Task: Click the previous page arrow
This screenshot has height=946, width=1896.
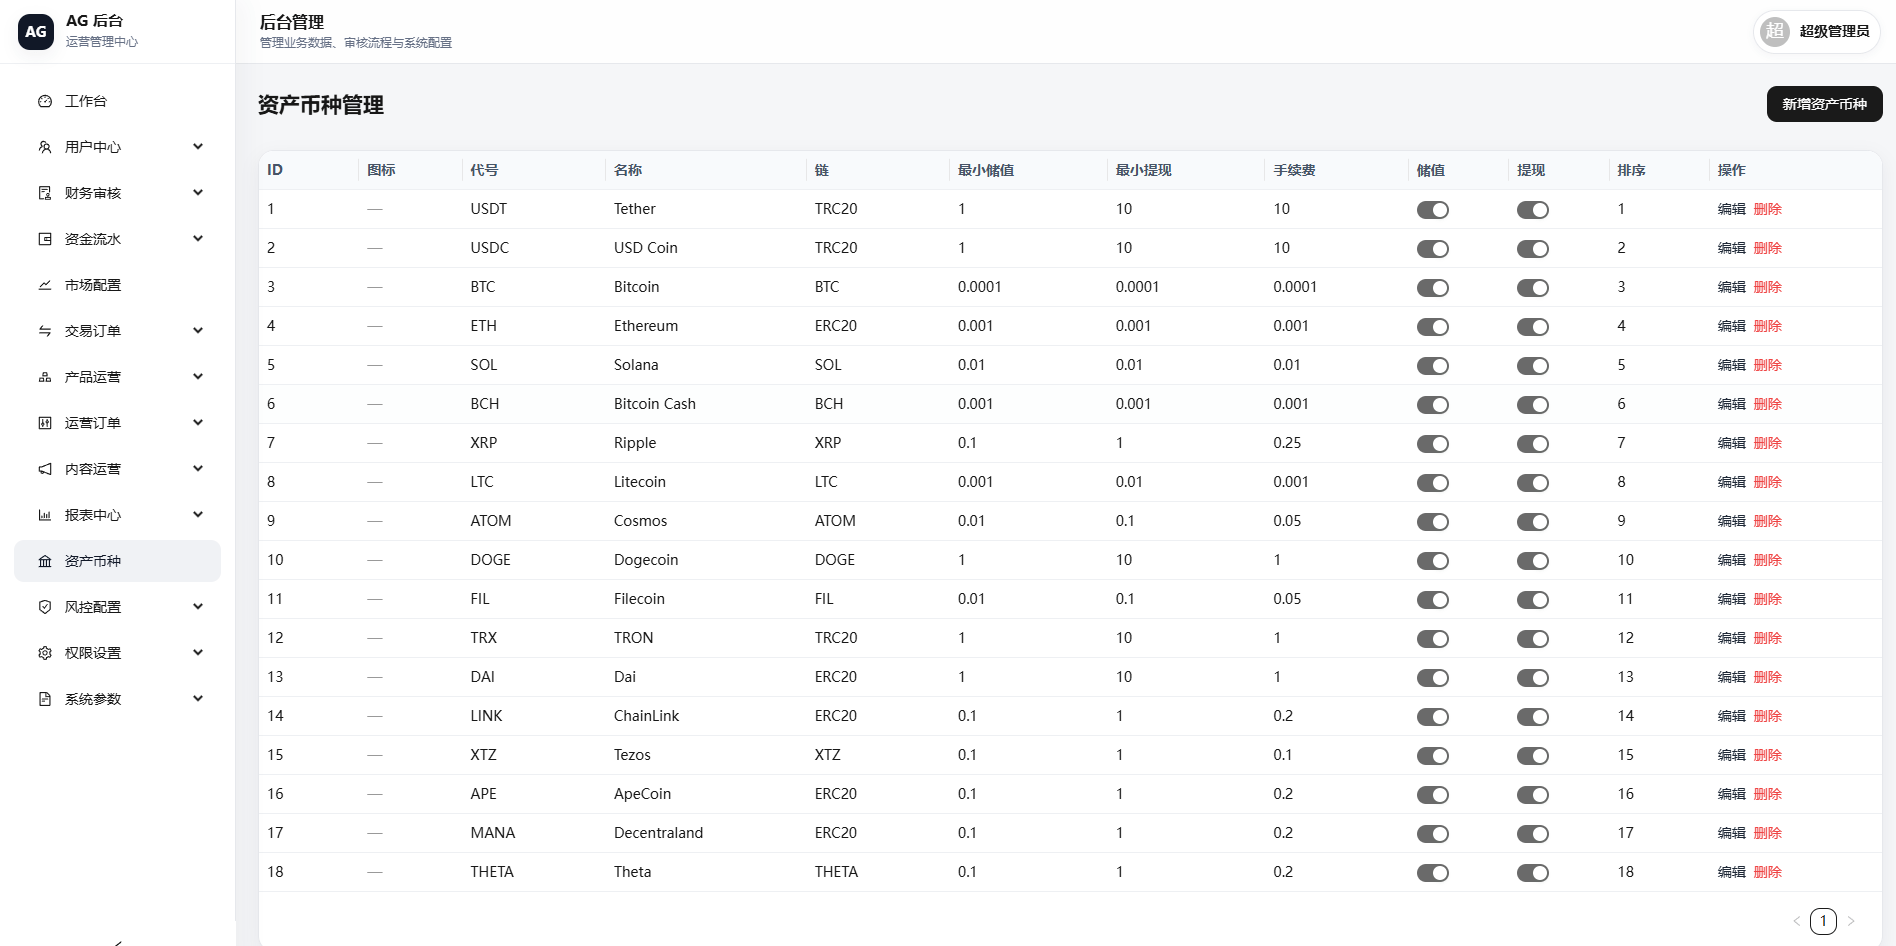Action: [1796, 921]
